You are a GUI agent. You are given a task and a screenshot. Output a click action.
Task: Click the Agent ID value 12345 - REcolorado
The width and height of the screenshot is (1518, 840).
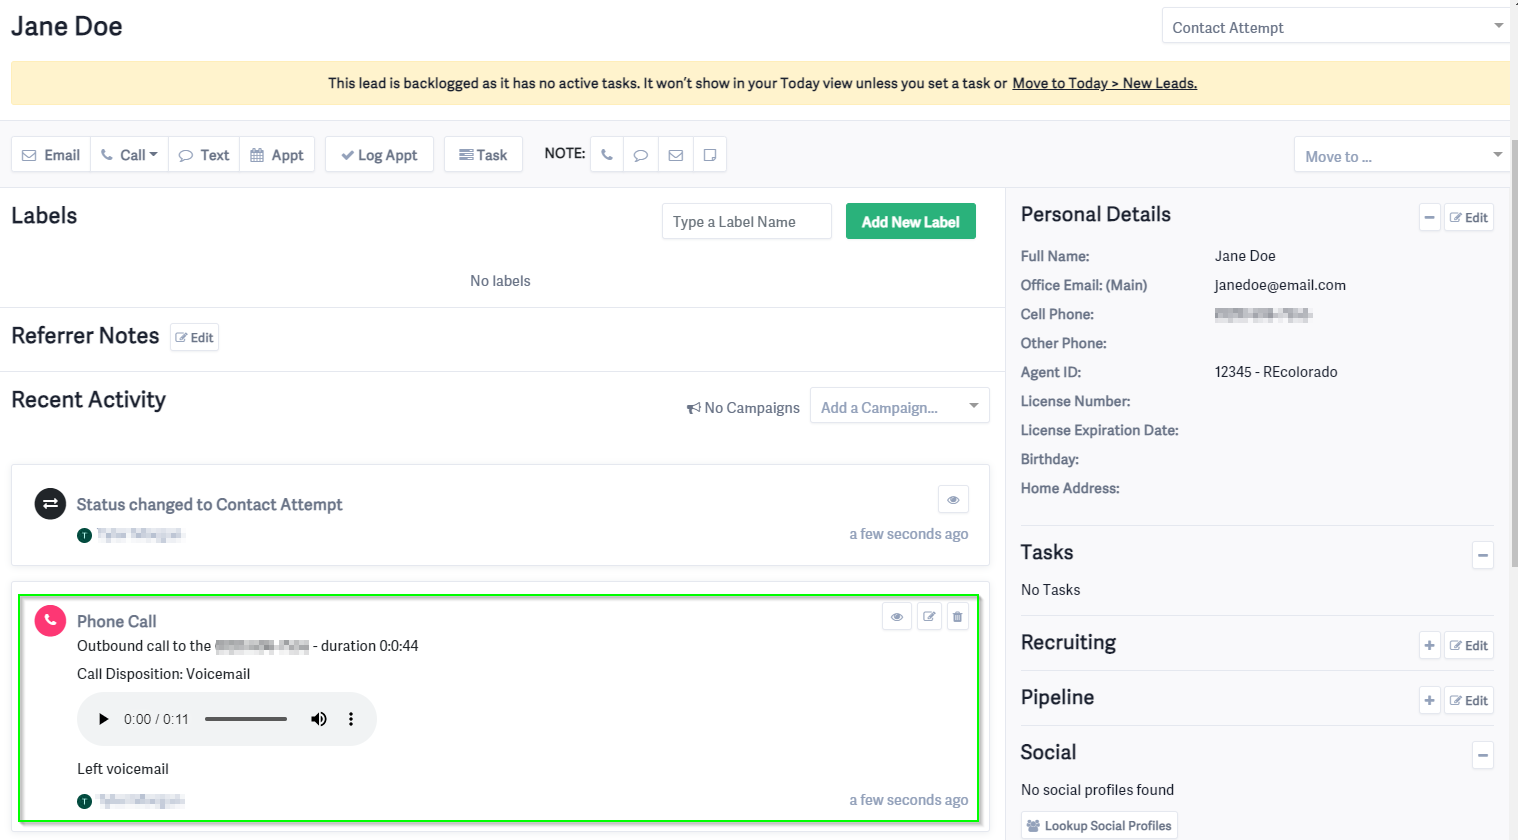click(x=1276, y=372)
